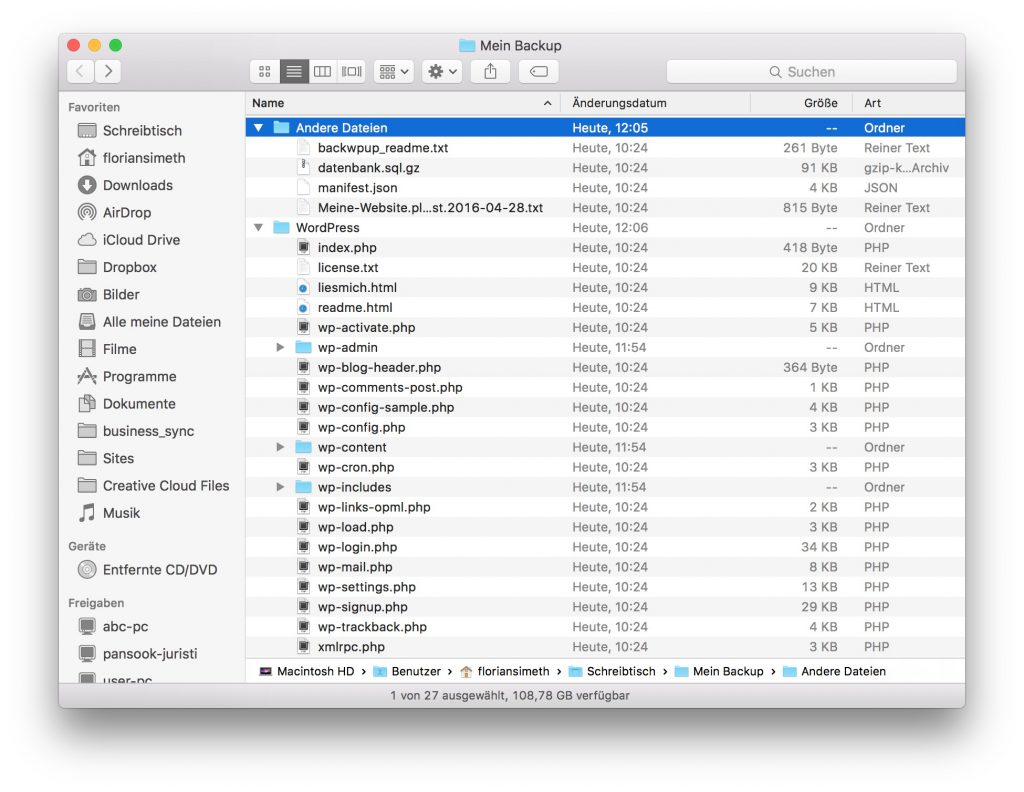Switch to icon view mode
1024x792 pixels.
[x=264, y=71]
